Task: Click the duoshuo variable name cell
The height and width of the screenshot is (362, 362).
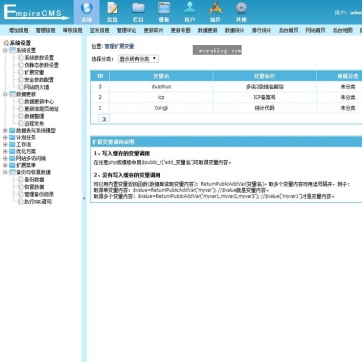Action: pos(161,87)
